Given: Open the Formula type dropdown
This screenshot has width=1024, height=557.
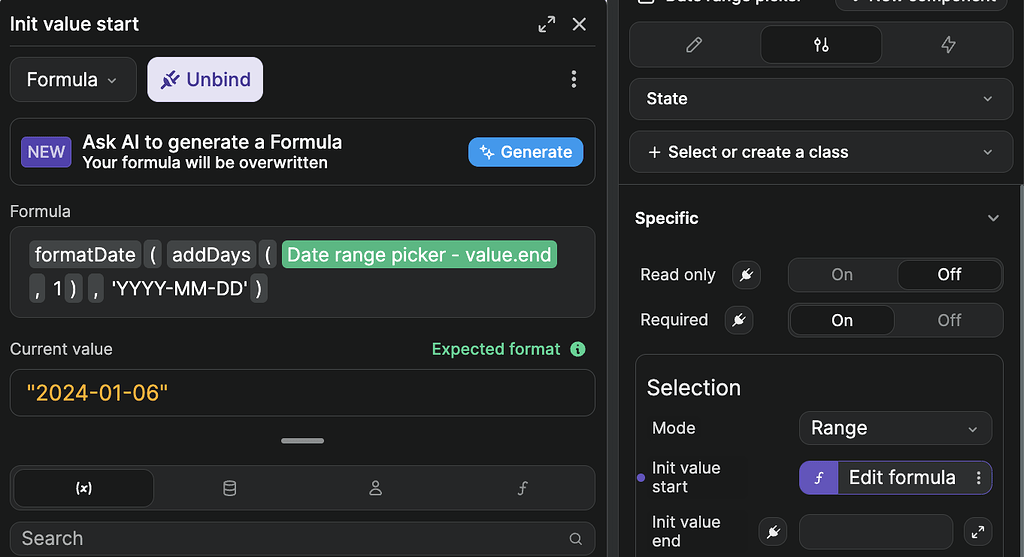Looking at the screenshot, I should [73, 80].
